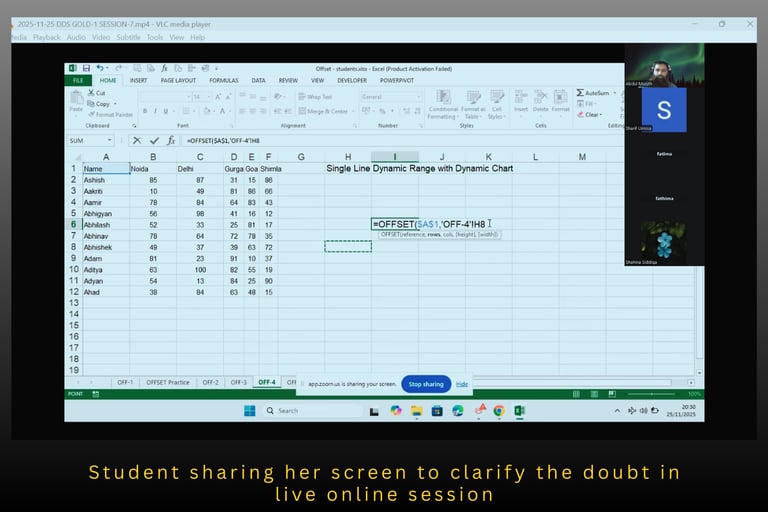Click the macro record icon in Excel's status bar
768x512 pixels.
pyautogui.click(x=96, y=394)
